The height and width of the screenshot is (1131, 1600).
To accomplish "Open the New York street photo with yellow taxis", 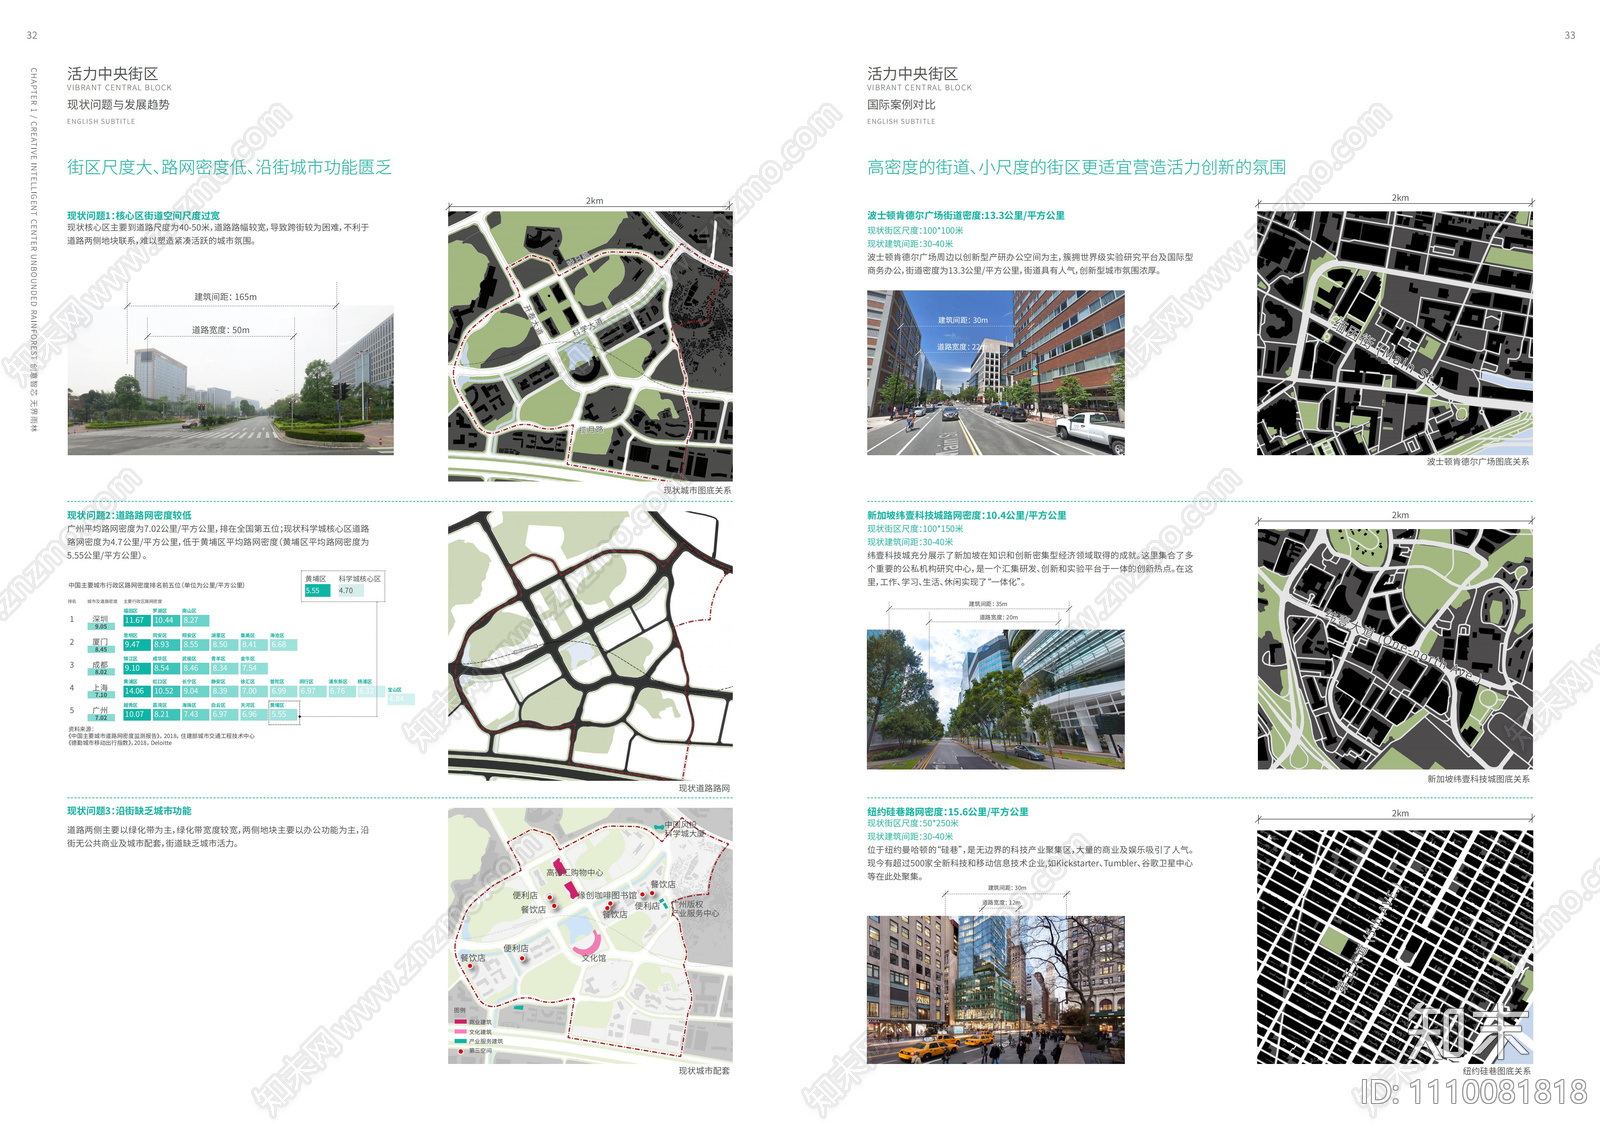I will coord(996,990).
